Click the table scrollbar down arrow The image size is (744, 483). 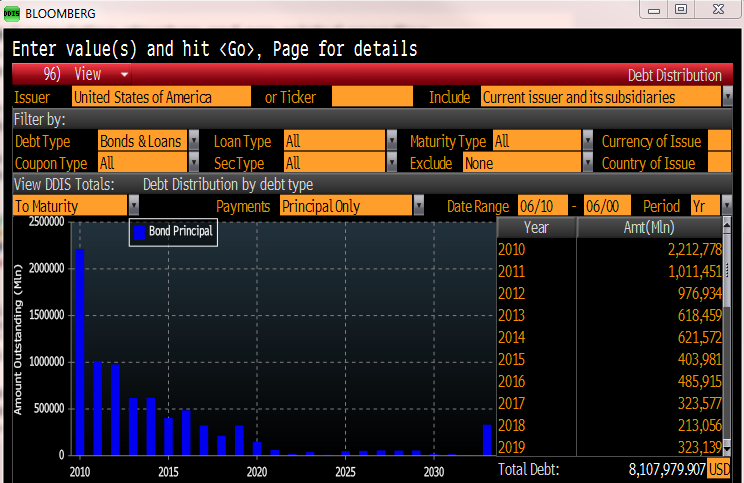726,448
